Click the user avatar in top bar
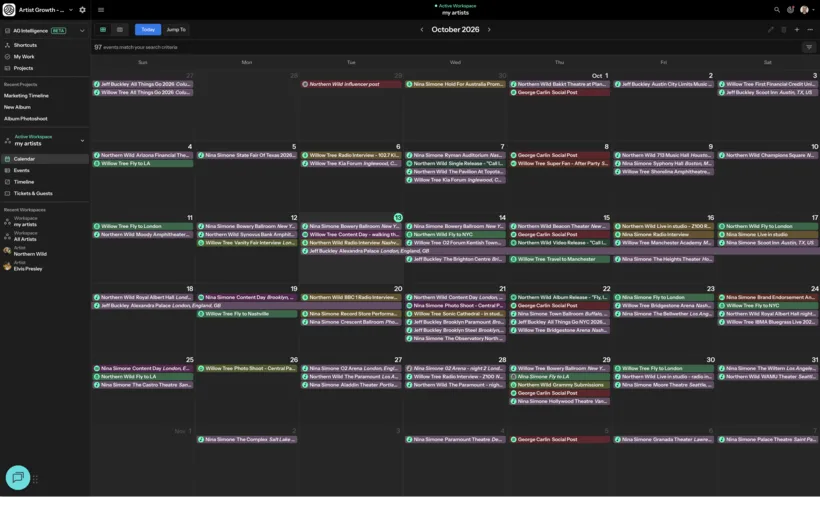 (x=804, y=10)
